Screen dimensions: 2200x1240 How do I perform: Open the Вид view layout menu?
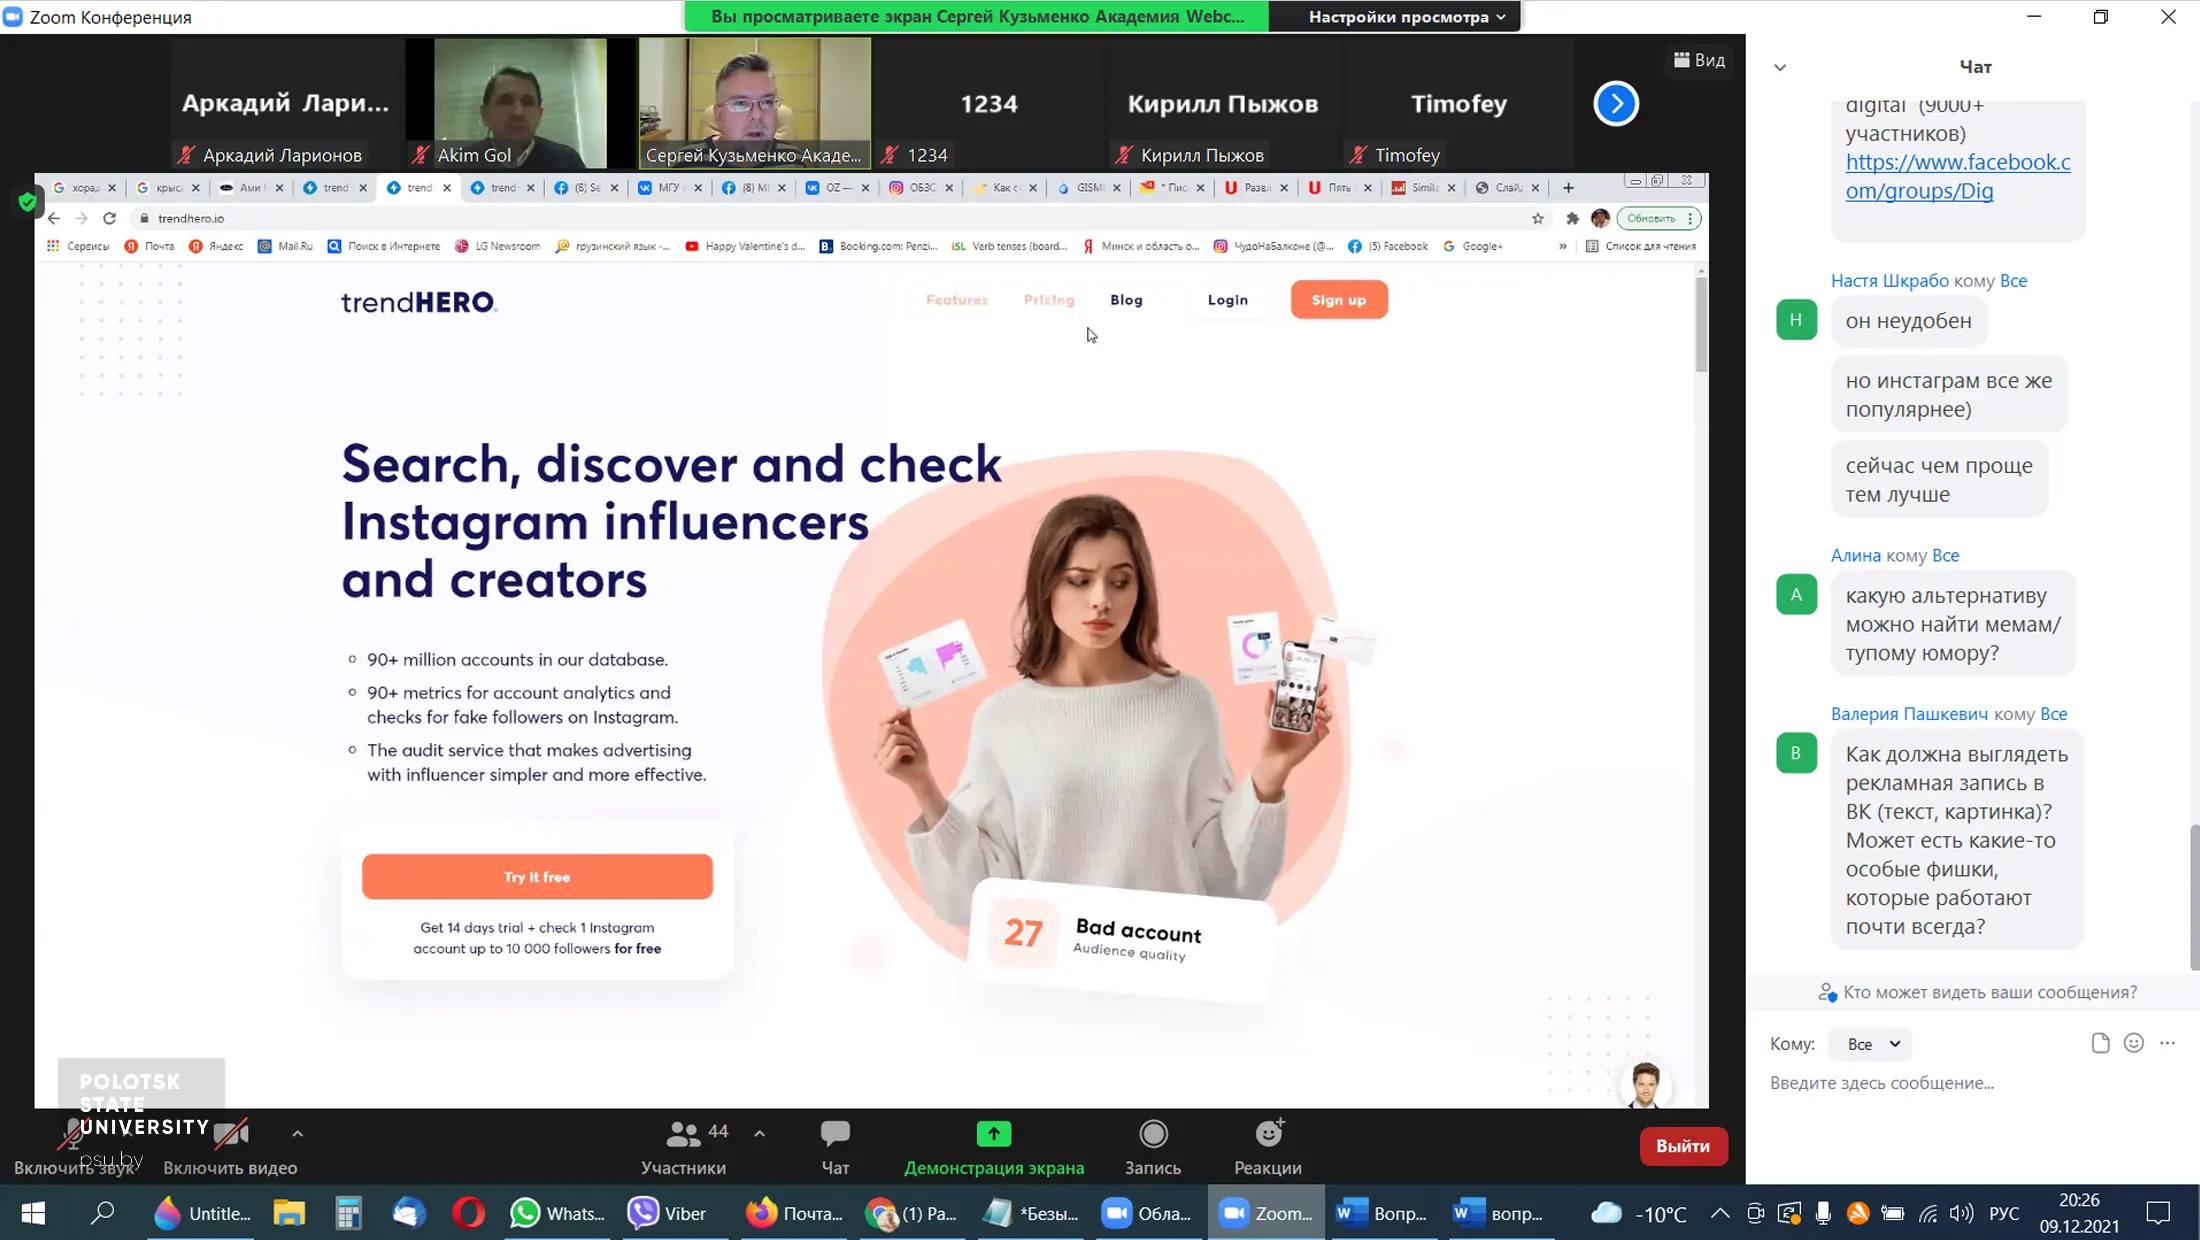1699,60
